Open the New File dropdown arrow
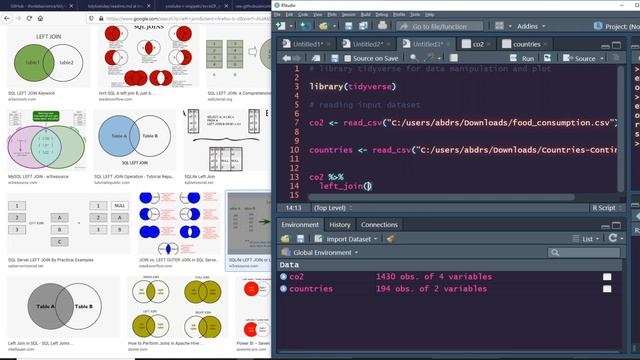The height and width of the screenshot is (360, 640). click(x=291, y=26)
